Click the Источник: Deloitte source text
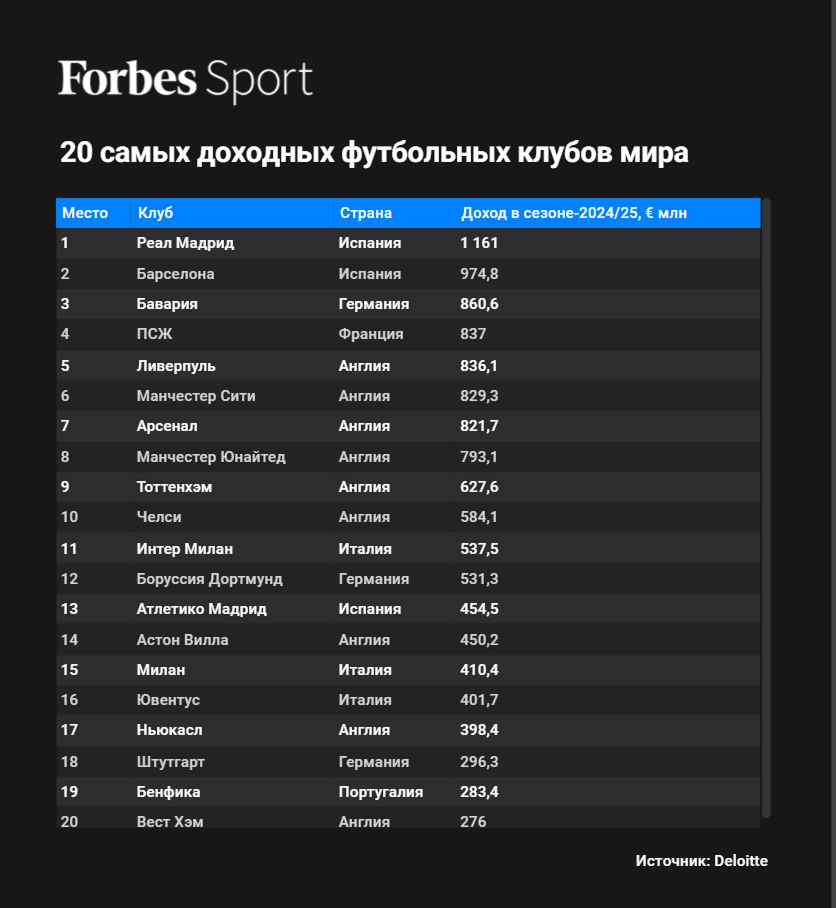The image size is (836, 908). click(x=701, y=860)
